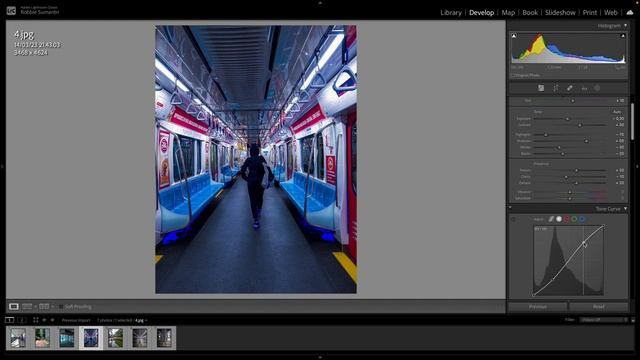This screenshot has width=640, height=360.
Task: Select main window display button 1
Action: click(9, 320)
